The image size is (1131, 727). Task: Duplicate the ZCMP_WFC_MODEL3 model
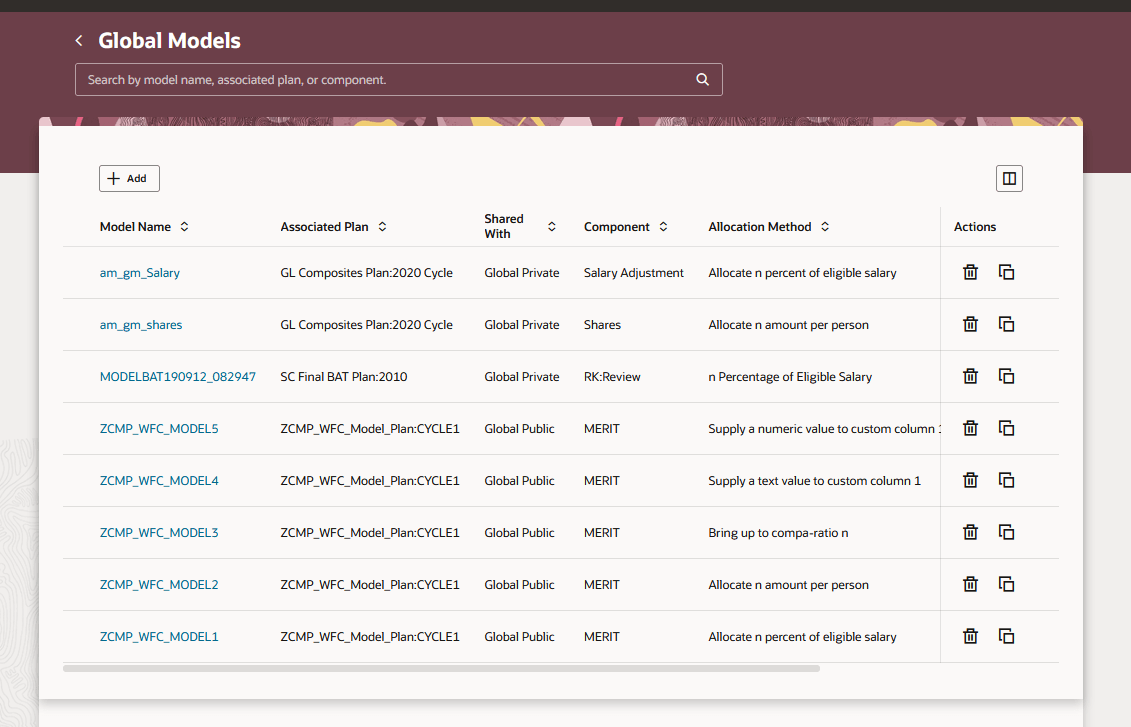click(x=1006, y=532)
